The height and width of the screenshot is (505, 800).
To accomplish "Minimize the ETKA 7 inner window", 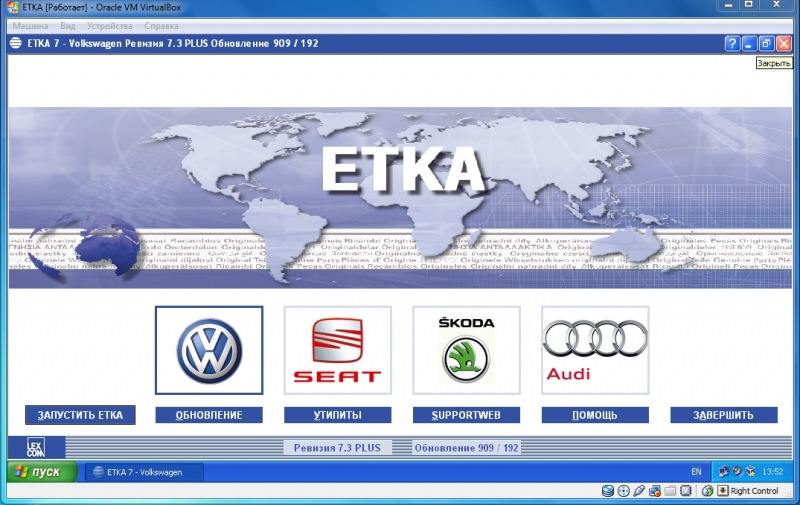I will pyautogui.click(x=749, y=43).
